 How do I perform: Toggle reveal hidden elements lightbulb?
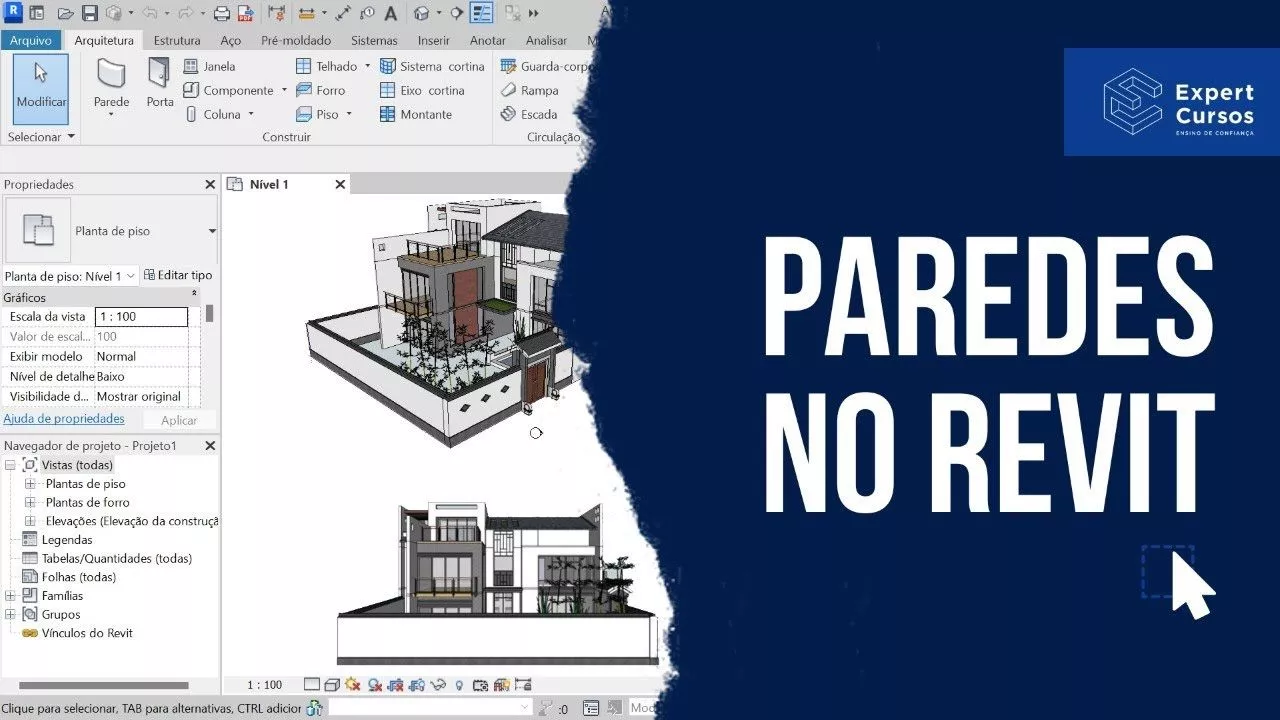459,685
